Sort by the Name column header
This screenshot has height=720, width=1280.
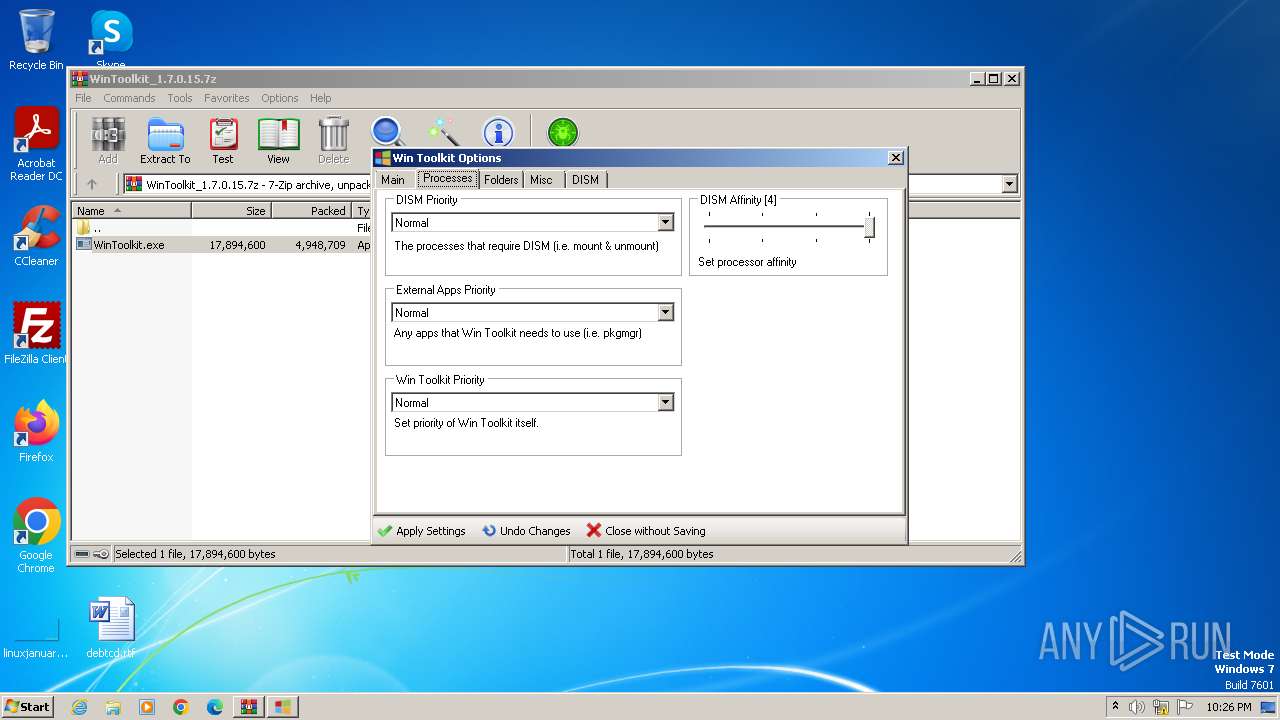(x=131, y=211)
